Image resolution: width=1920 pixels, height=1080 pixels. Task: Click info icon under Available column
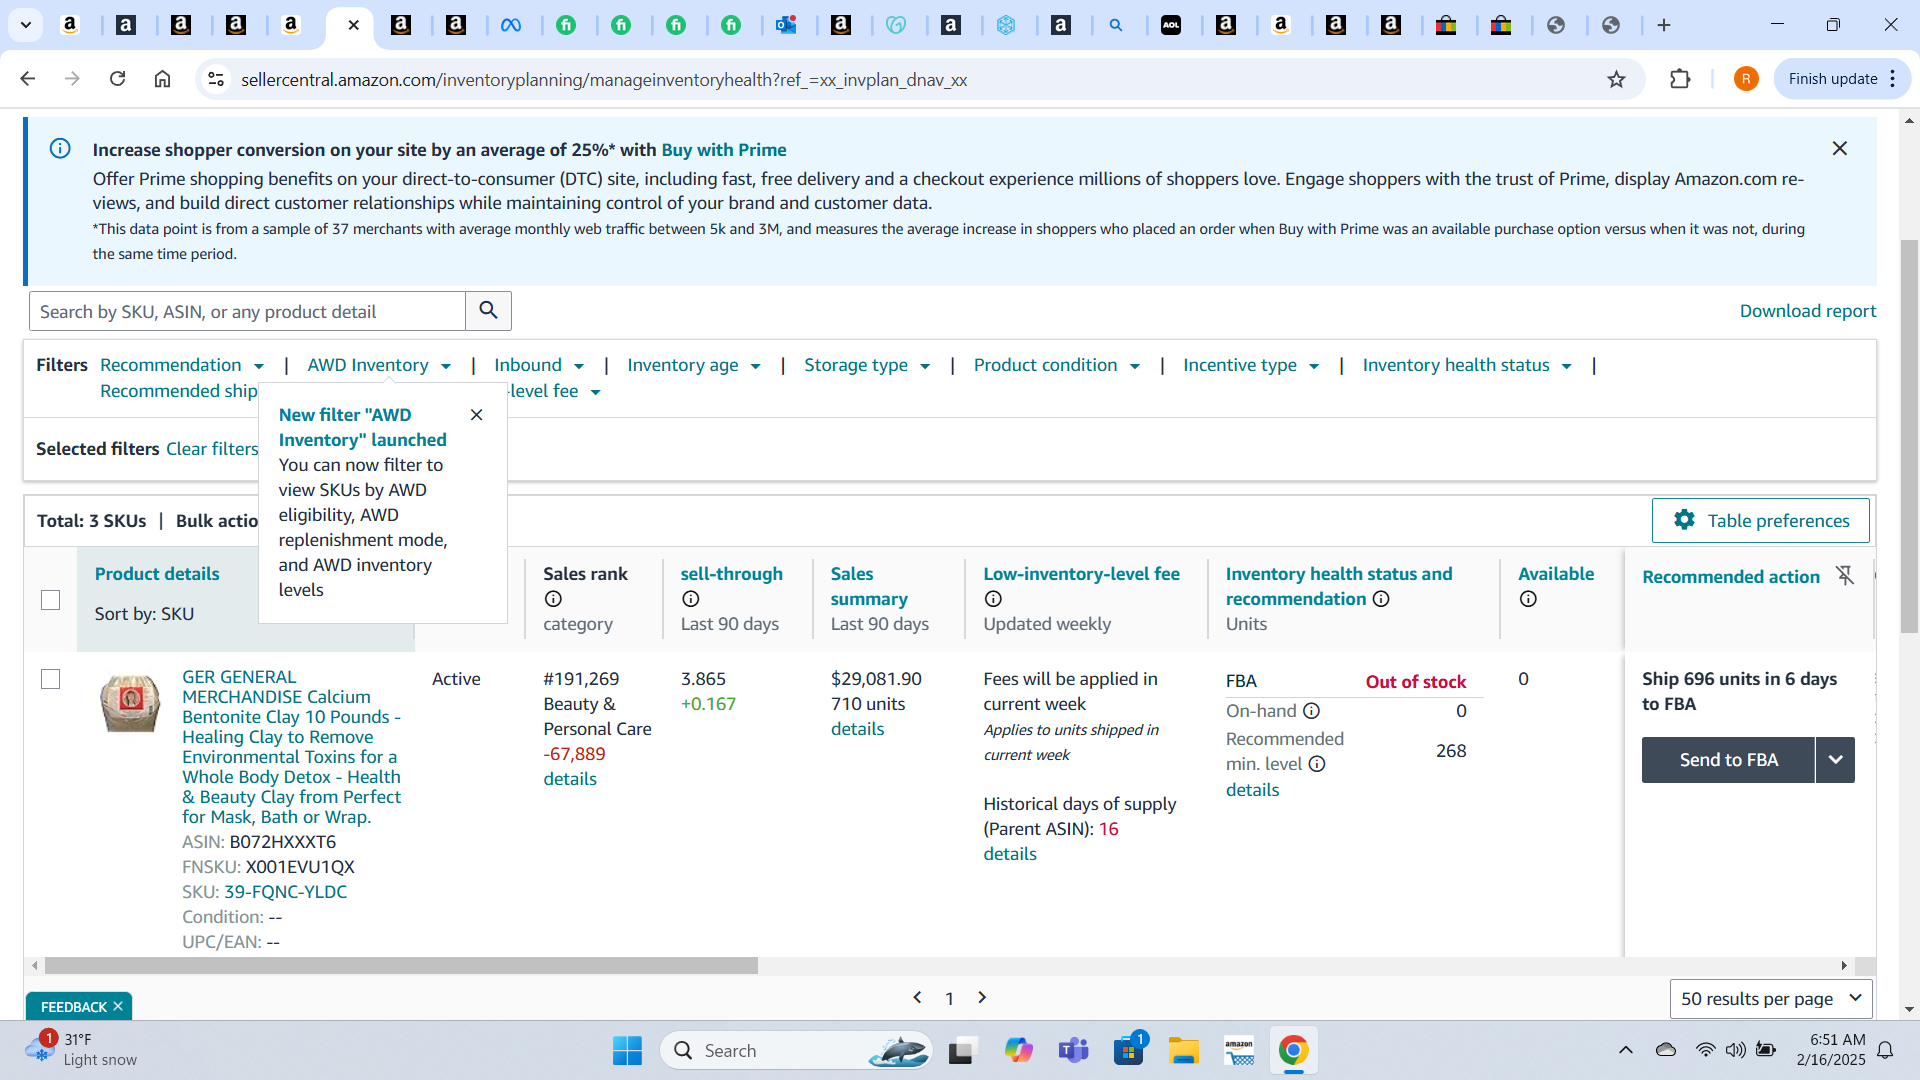click(1528, 599)
